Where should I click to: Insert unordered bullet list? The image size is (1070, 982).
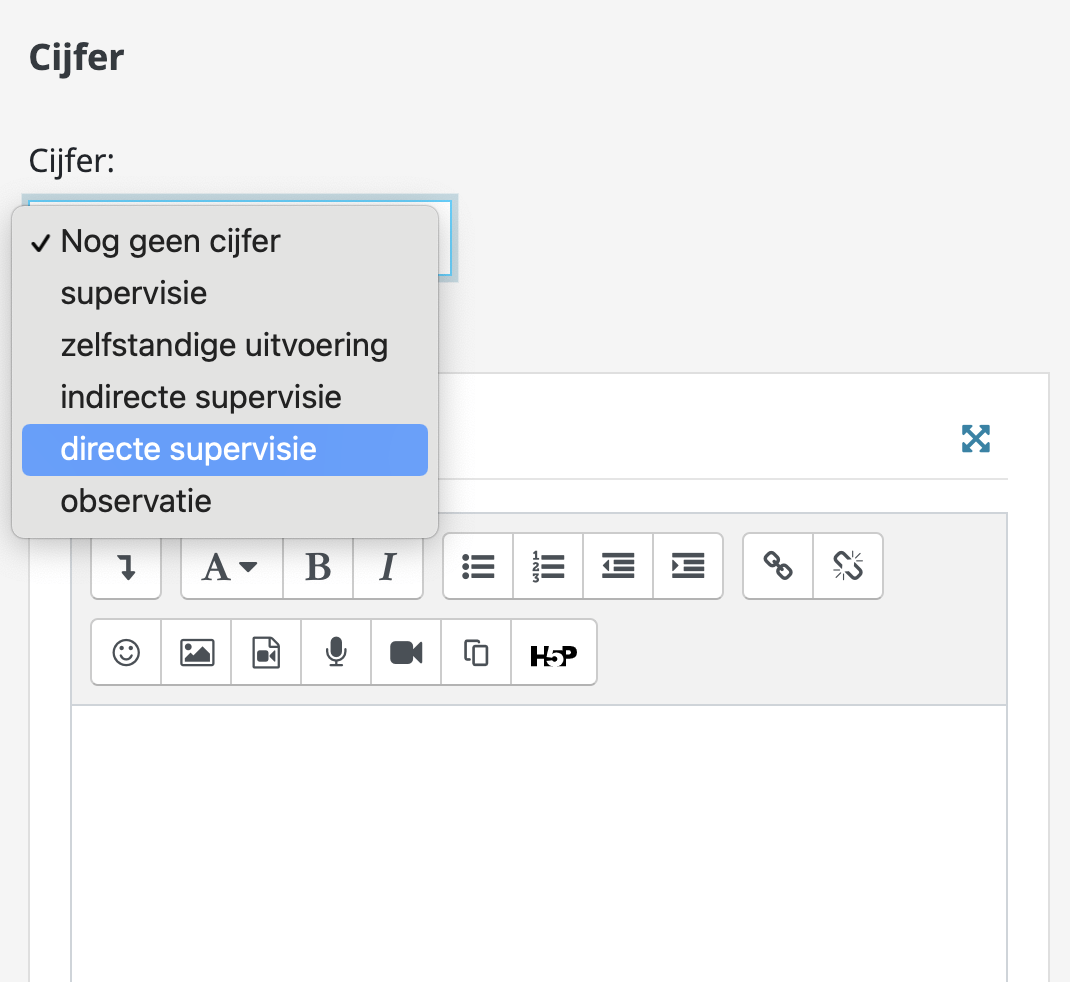[478, 566]
